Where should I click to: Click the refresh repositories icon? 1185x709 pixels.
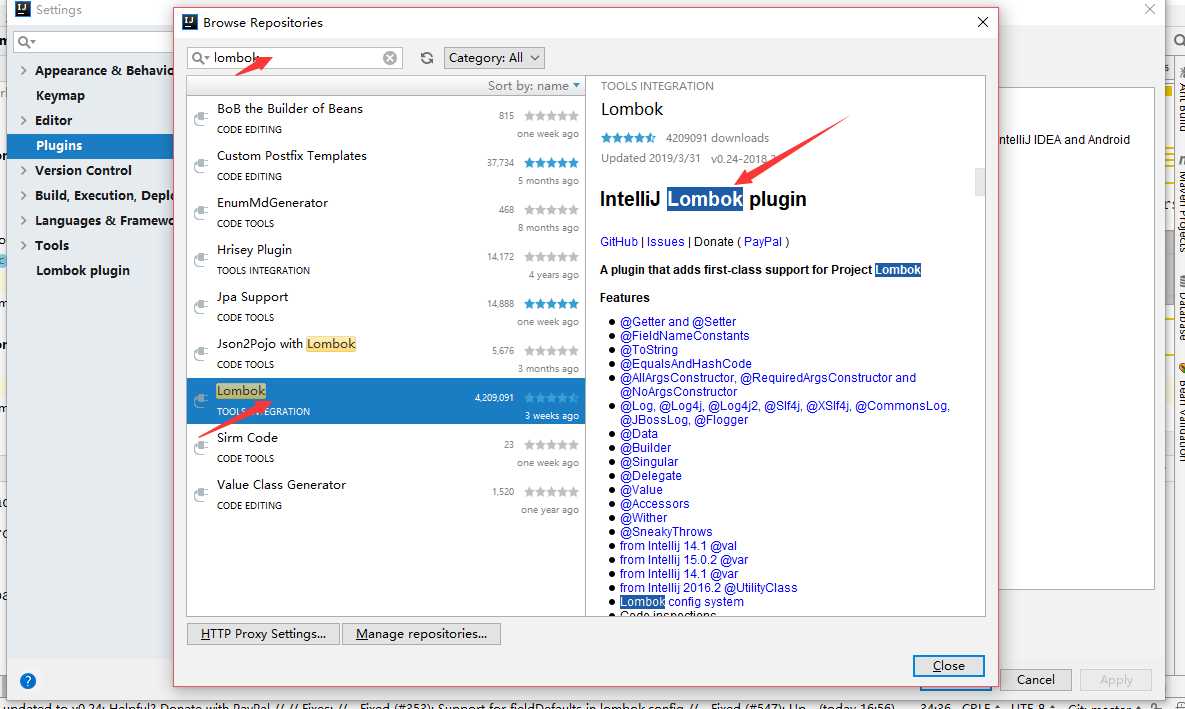pos(427,58)
